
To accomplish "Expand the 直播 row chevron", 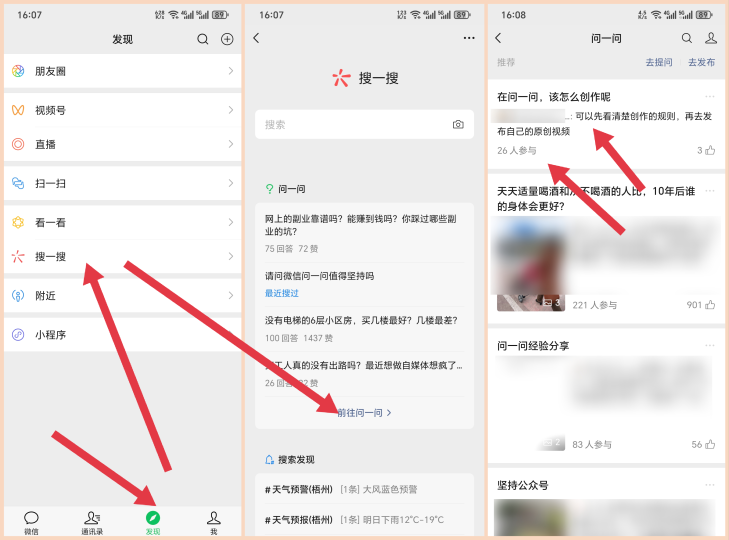I will click(231, 144).
